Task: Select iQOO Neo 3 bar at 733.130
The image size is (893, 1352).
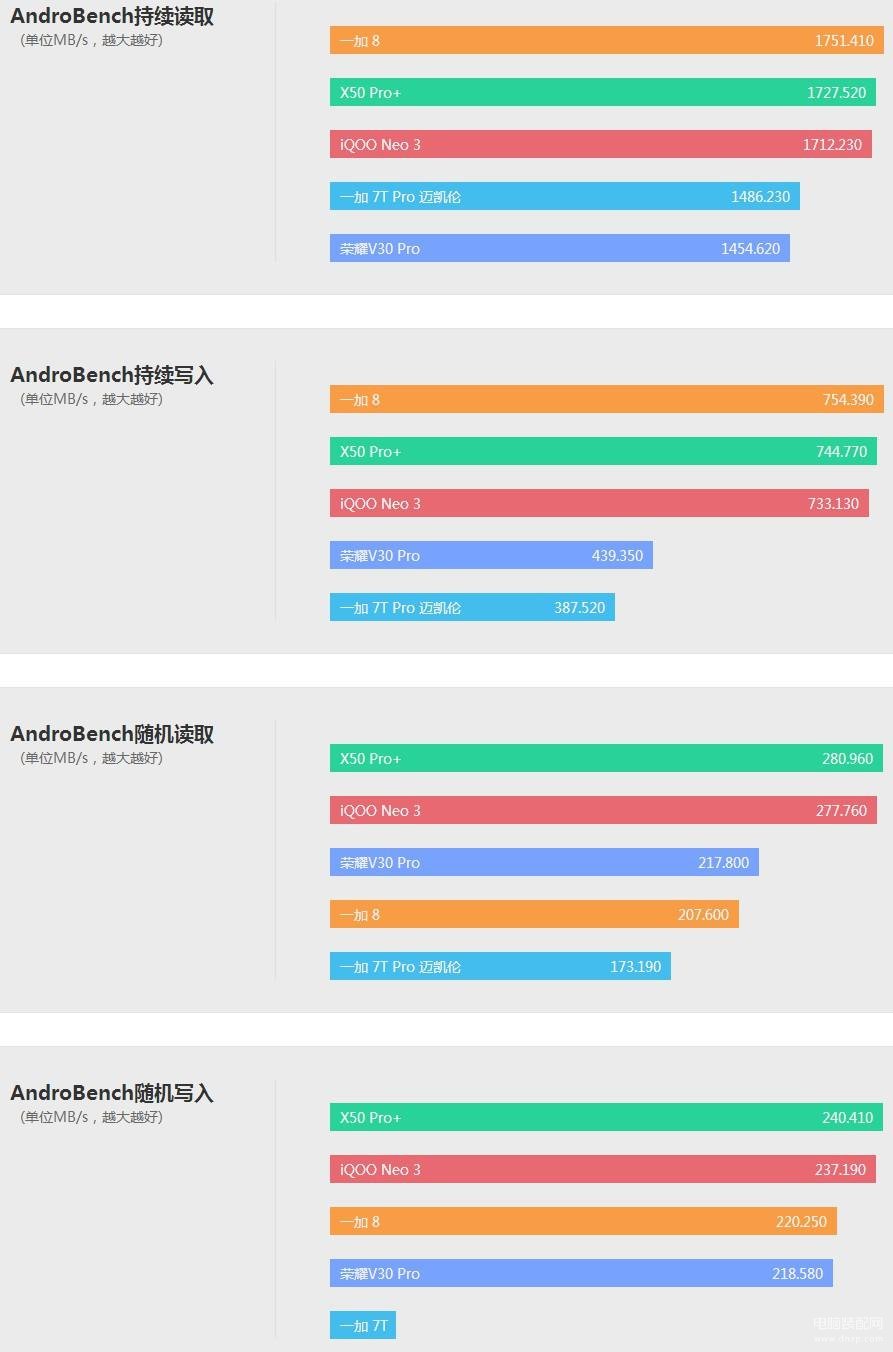Action: coord(599,504)
